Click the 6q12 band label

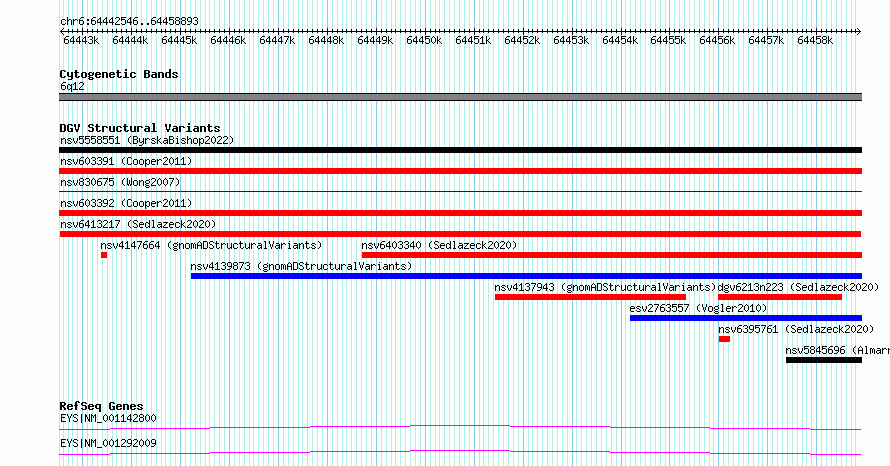coord(72,86)
